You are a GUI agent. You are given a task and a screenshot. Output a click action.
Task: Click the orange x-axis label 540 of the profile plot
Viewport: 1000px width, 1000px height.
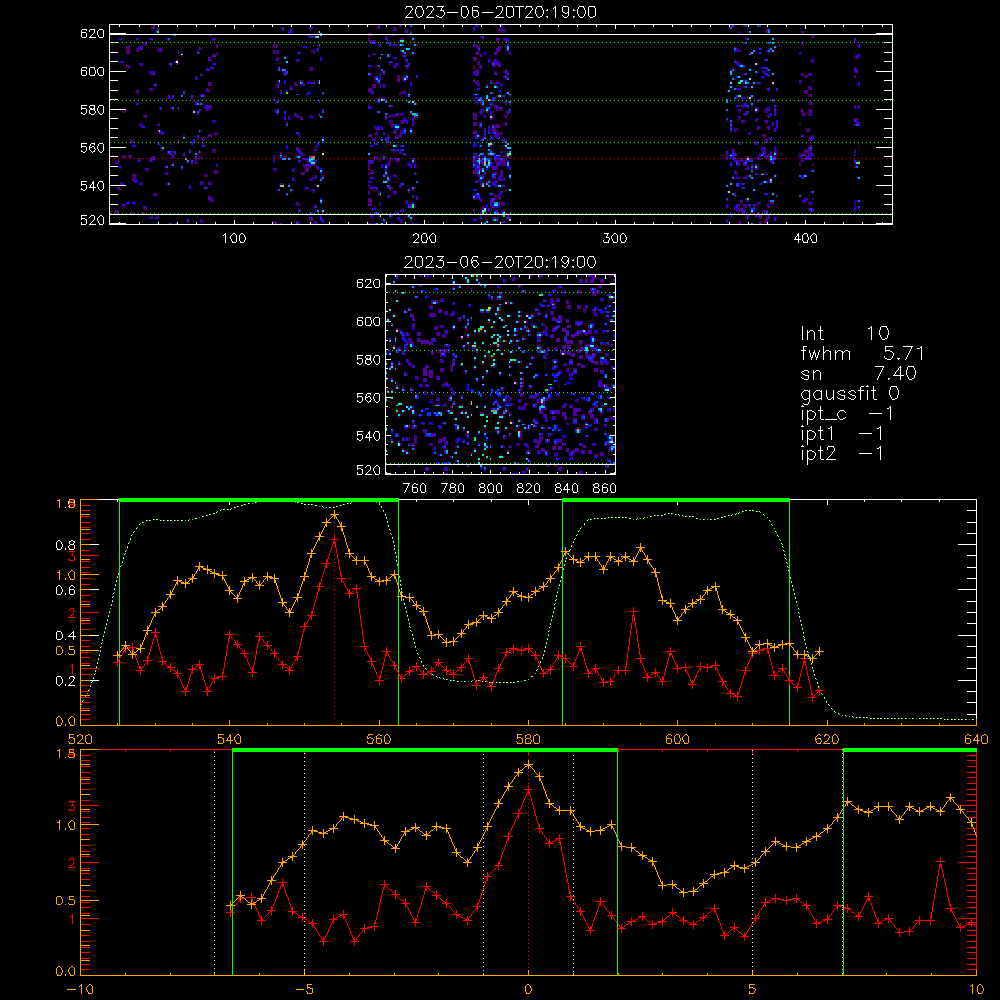coord(230,739)
